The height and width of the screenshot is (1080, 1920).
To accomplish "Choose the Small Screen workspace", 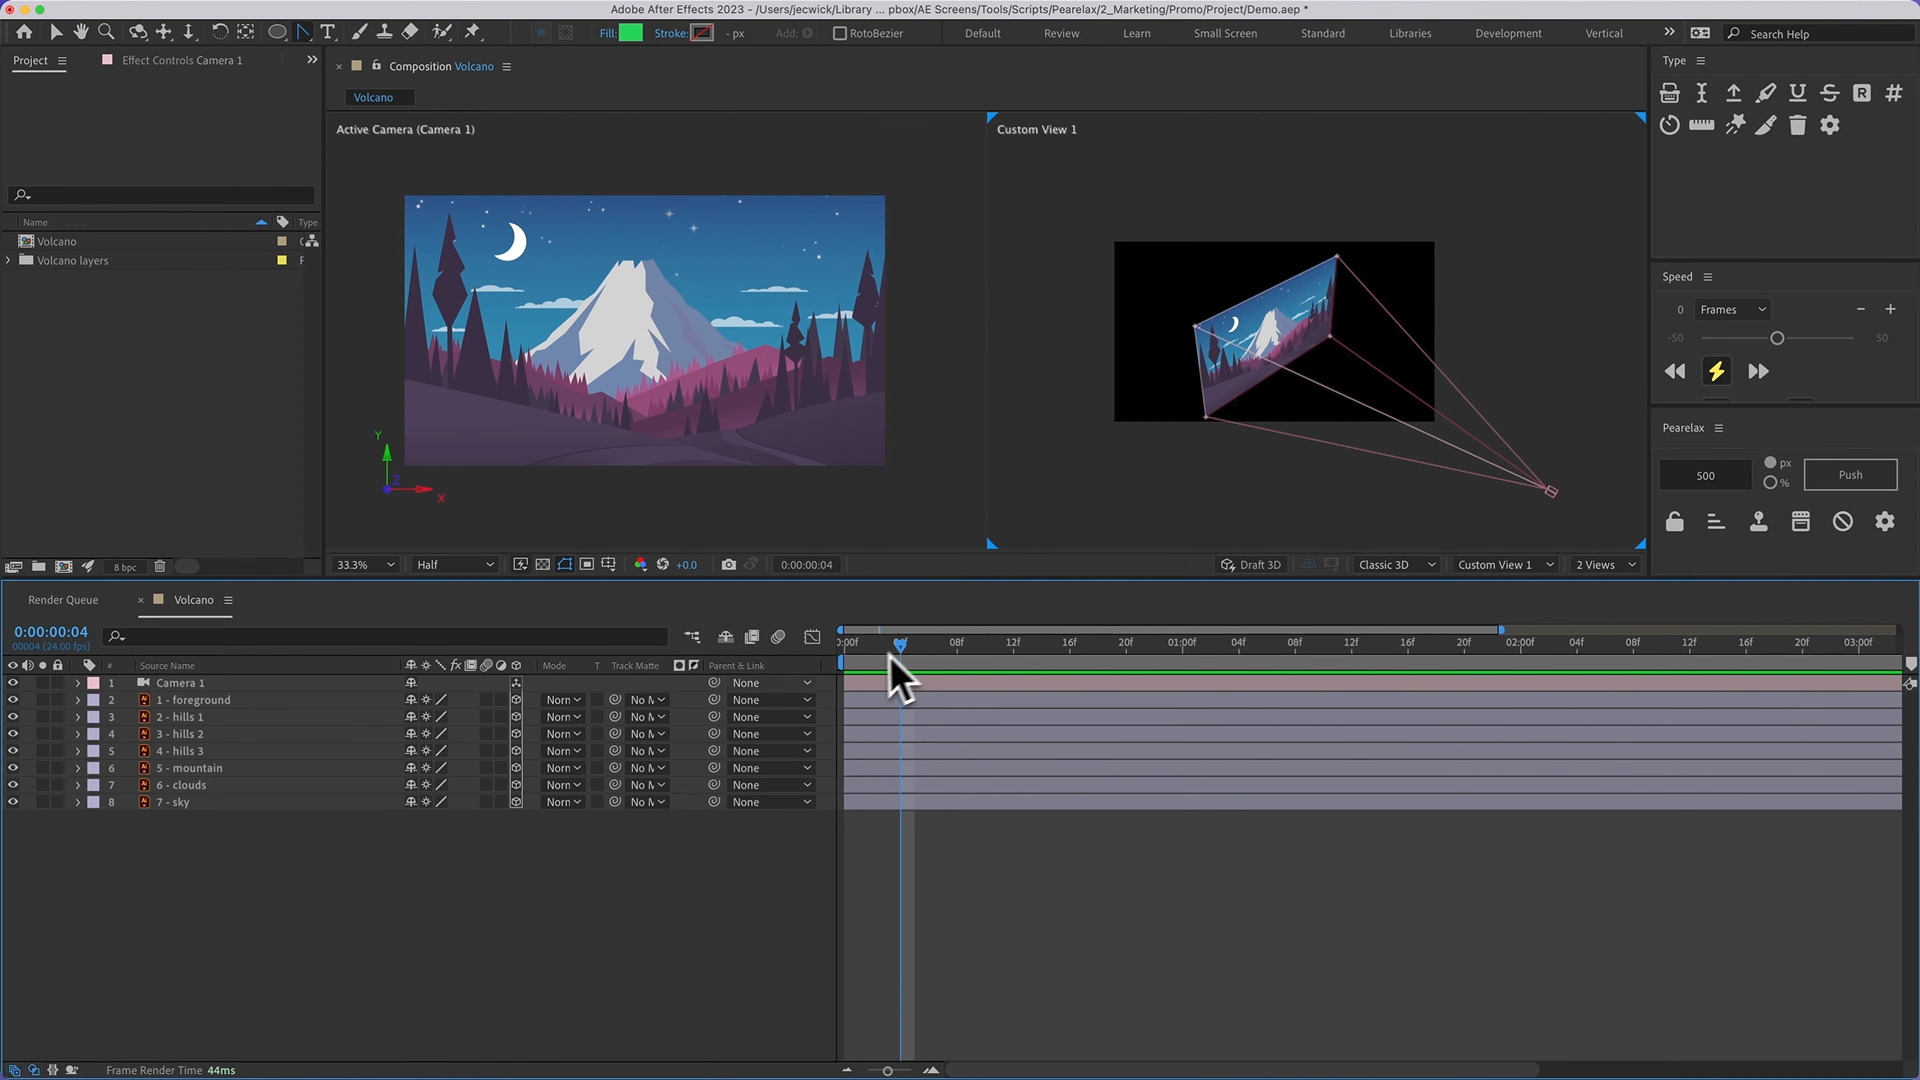I will point(1224,33).
